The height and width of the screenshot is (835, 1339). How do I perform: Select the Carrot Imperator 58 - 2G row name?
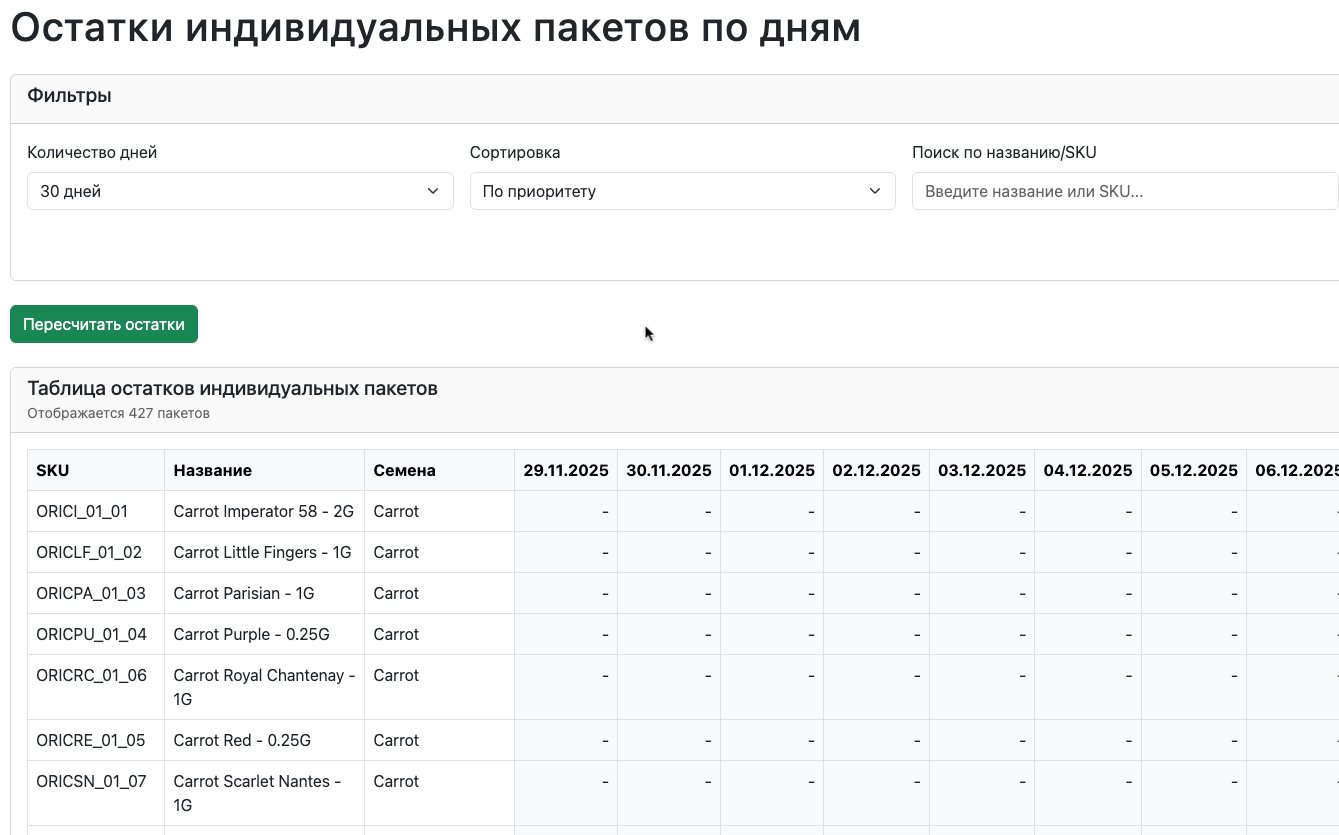pos(263,511)
